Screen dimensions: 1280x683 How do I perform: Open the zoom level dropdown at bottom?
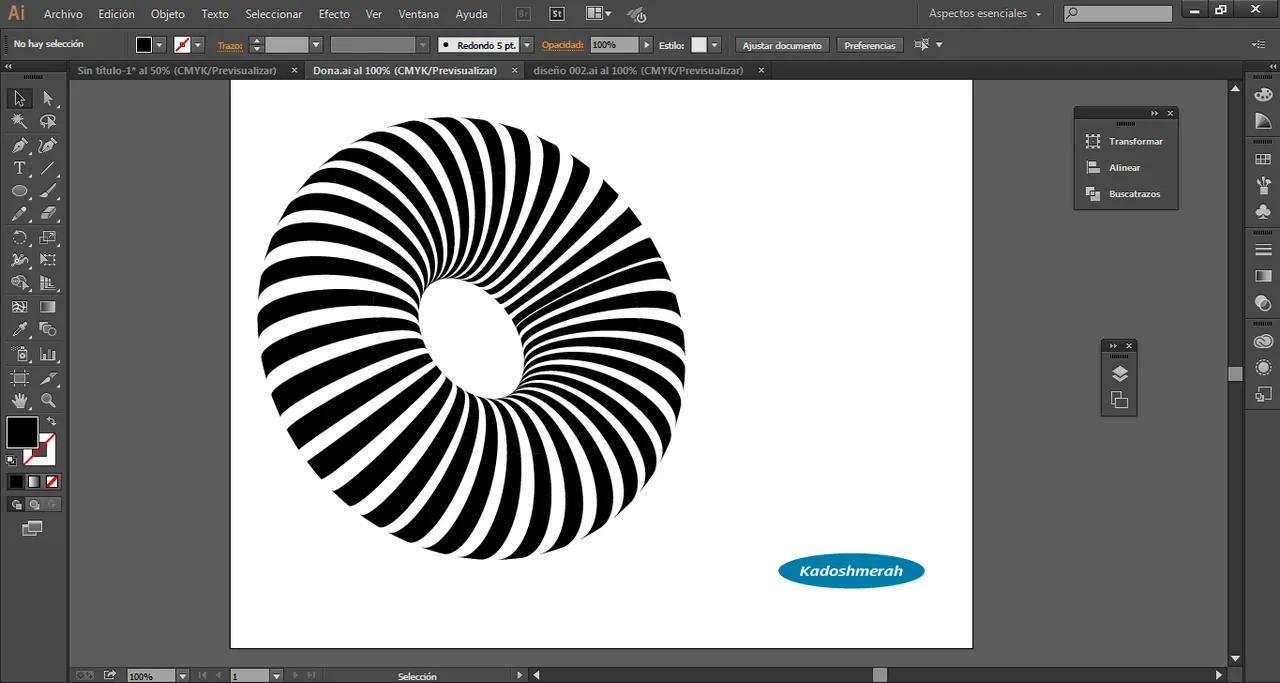pos(181,676)
